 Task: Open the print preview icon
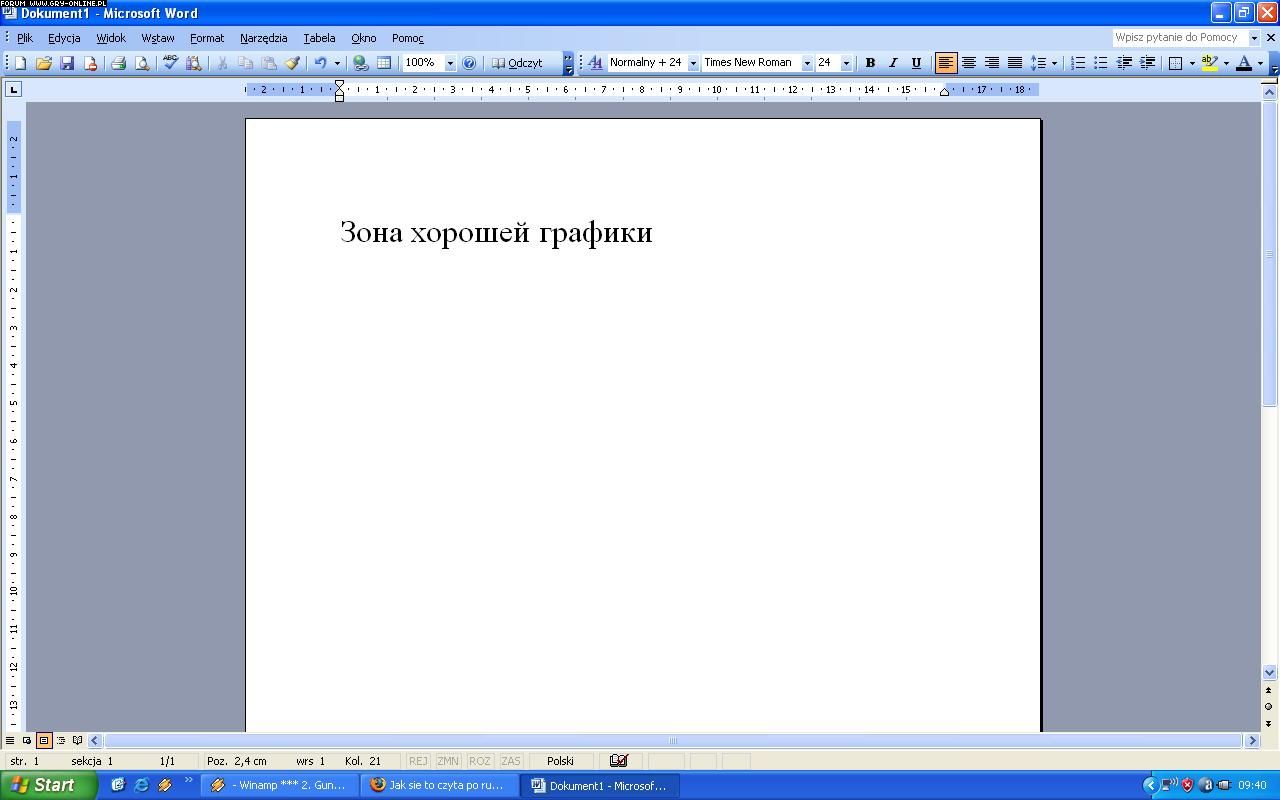(x=142, y=63)
